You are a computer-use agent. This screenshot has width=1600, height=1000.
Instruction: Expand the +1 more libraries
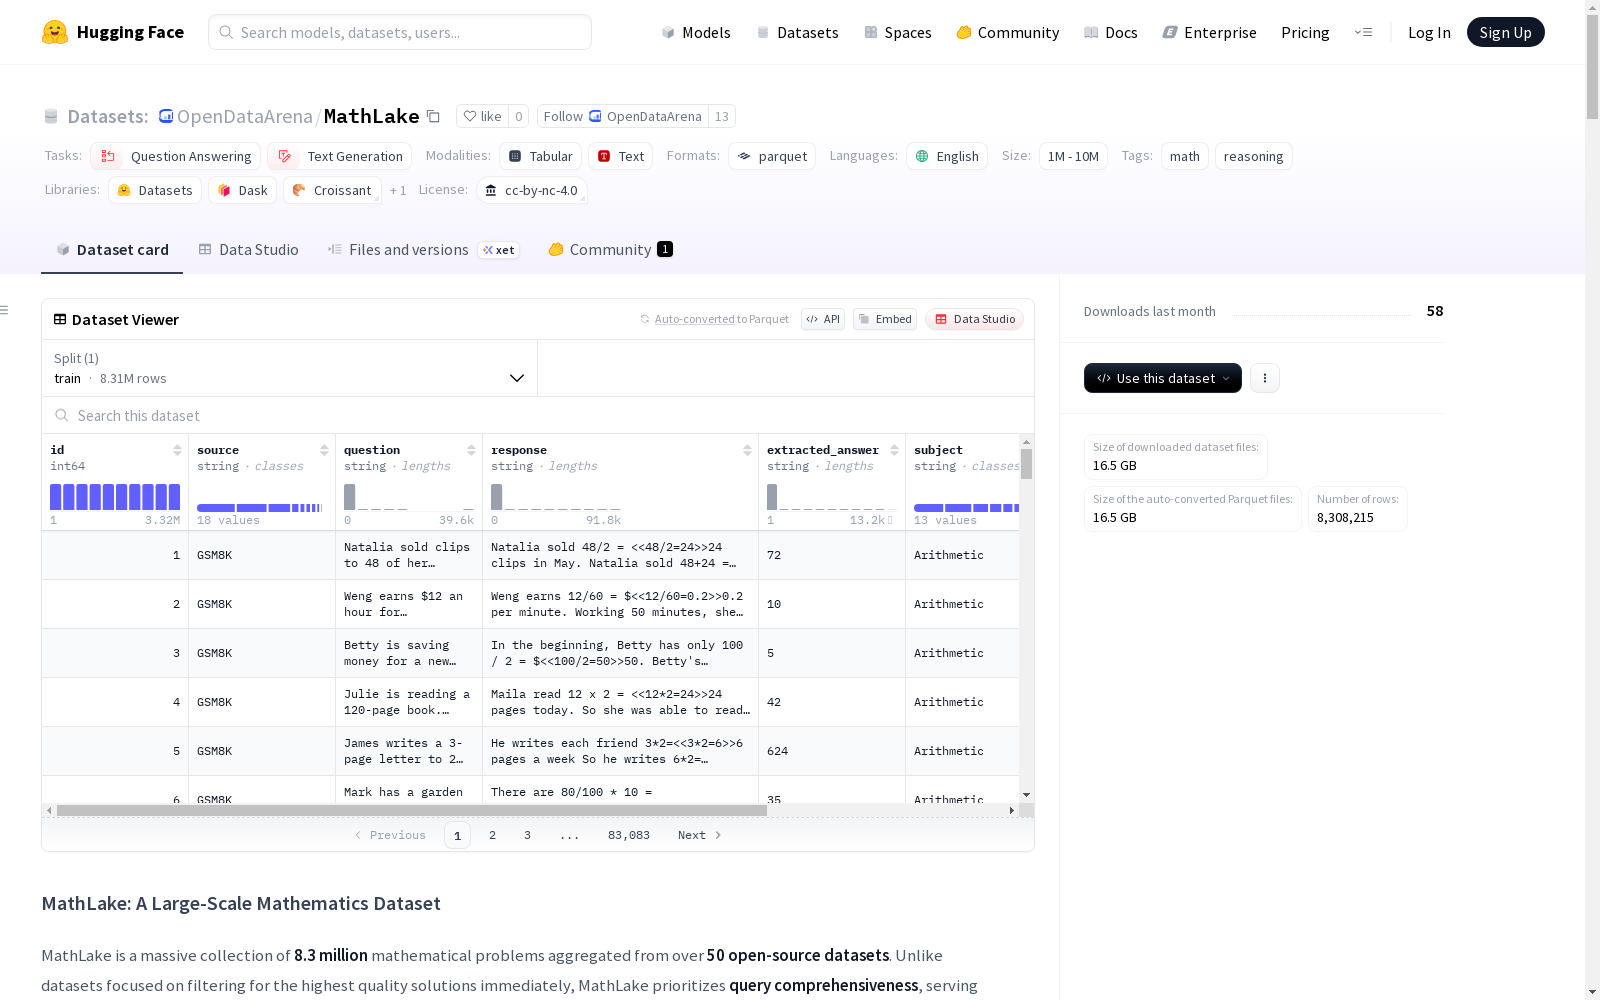click(398, 190)
